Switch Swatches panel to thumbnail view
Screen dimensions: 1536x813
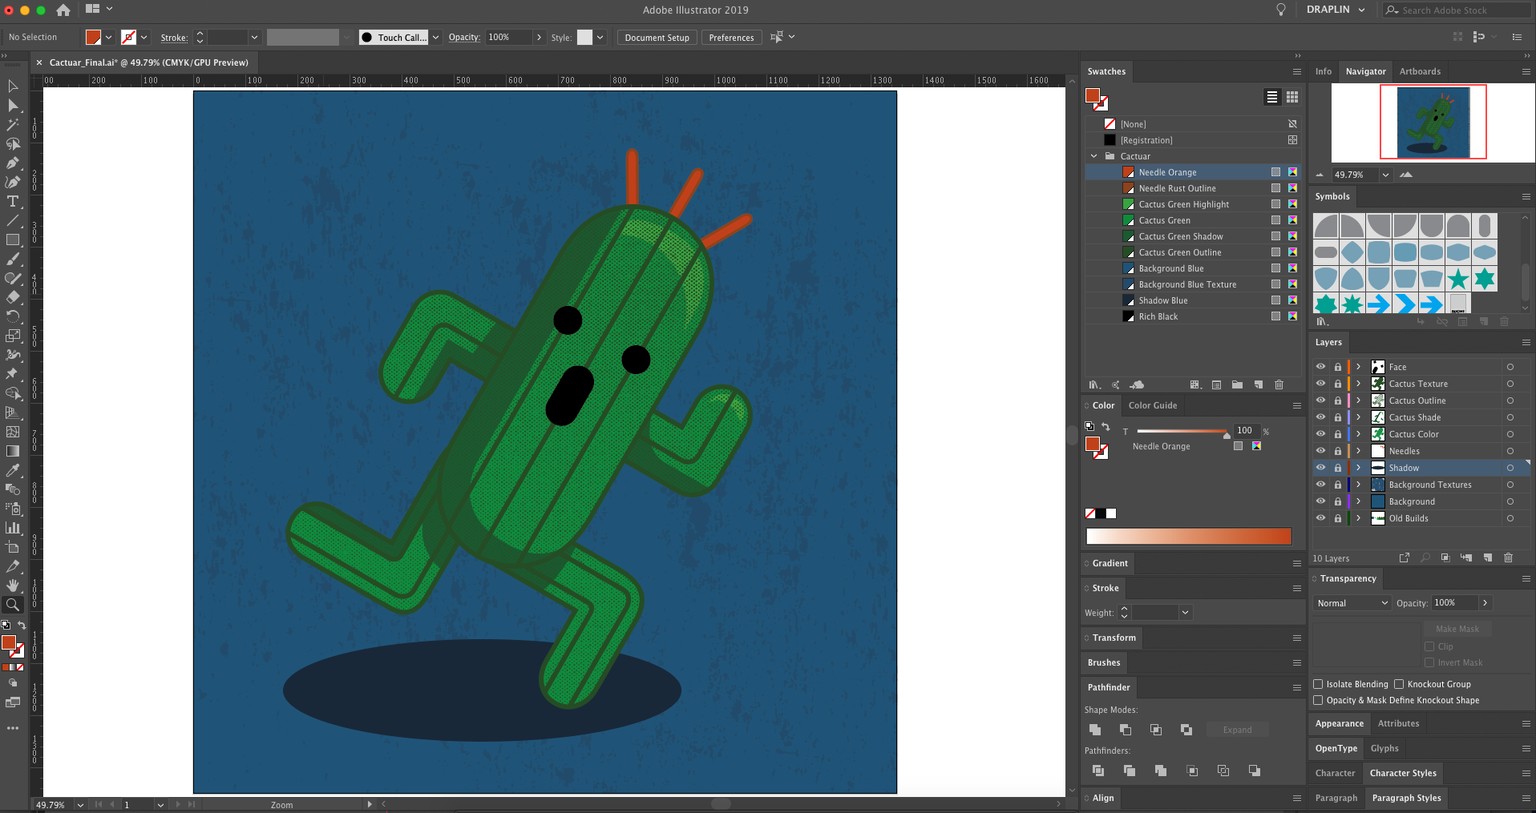(x=1292, y=97)
